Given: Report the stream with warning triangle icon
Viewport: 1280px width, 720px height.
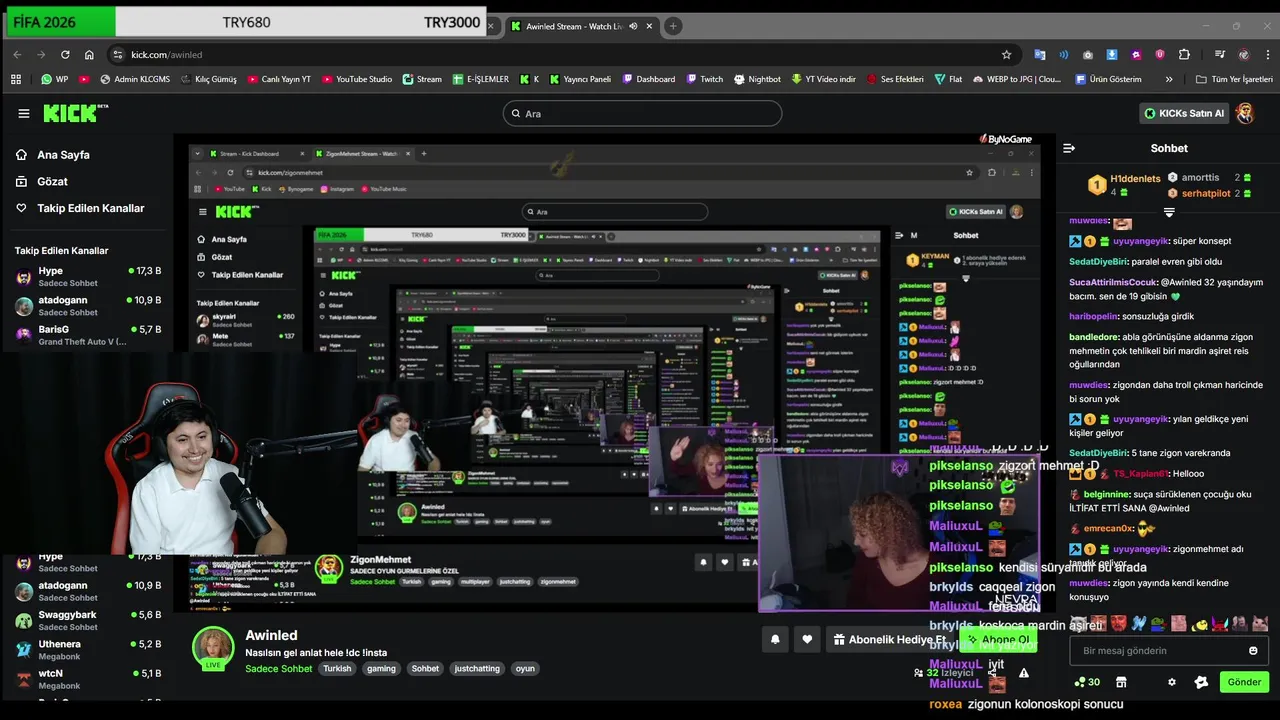Looking at the screenshot, I should pos(1023,673).
